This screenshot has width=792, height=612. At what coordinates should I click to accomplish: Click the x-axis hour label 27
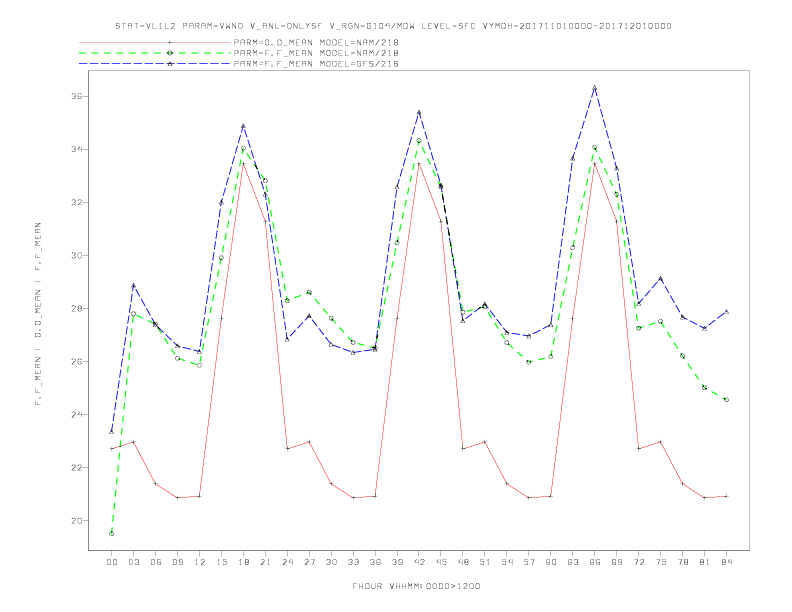tap(309, 562)
